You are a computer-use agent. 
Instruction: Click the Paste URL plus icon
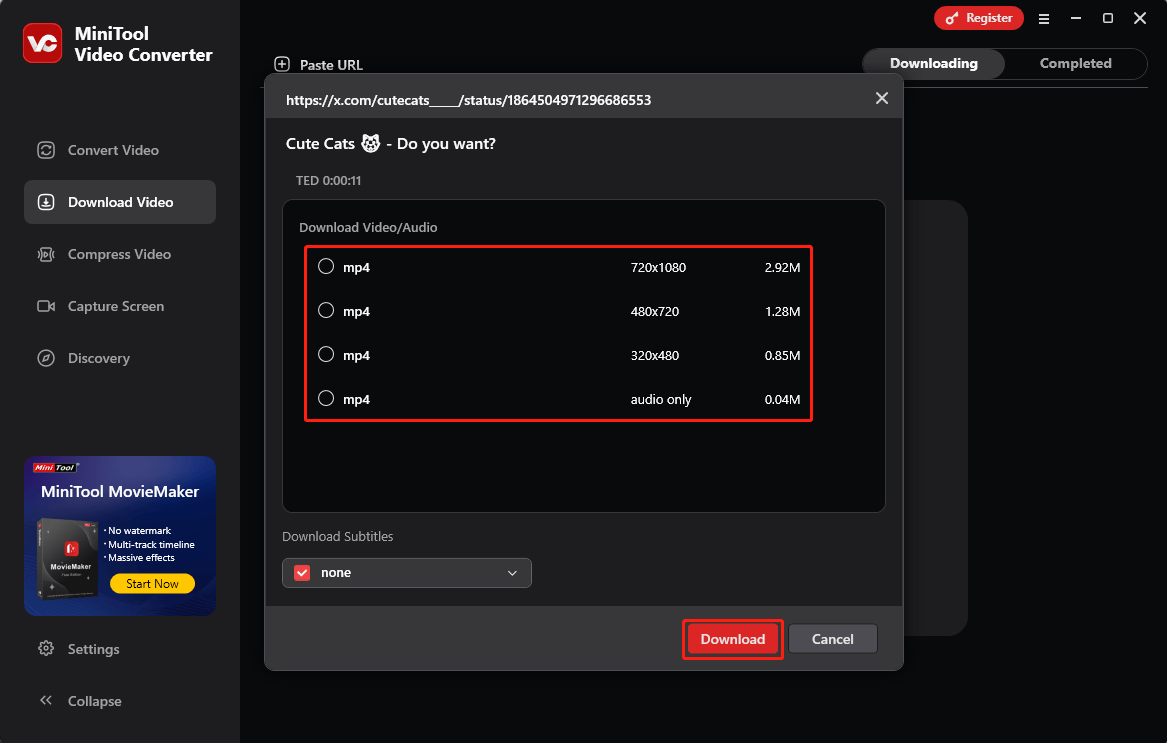tap(282, 64)
